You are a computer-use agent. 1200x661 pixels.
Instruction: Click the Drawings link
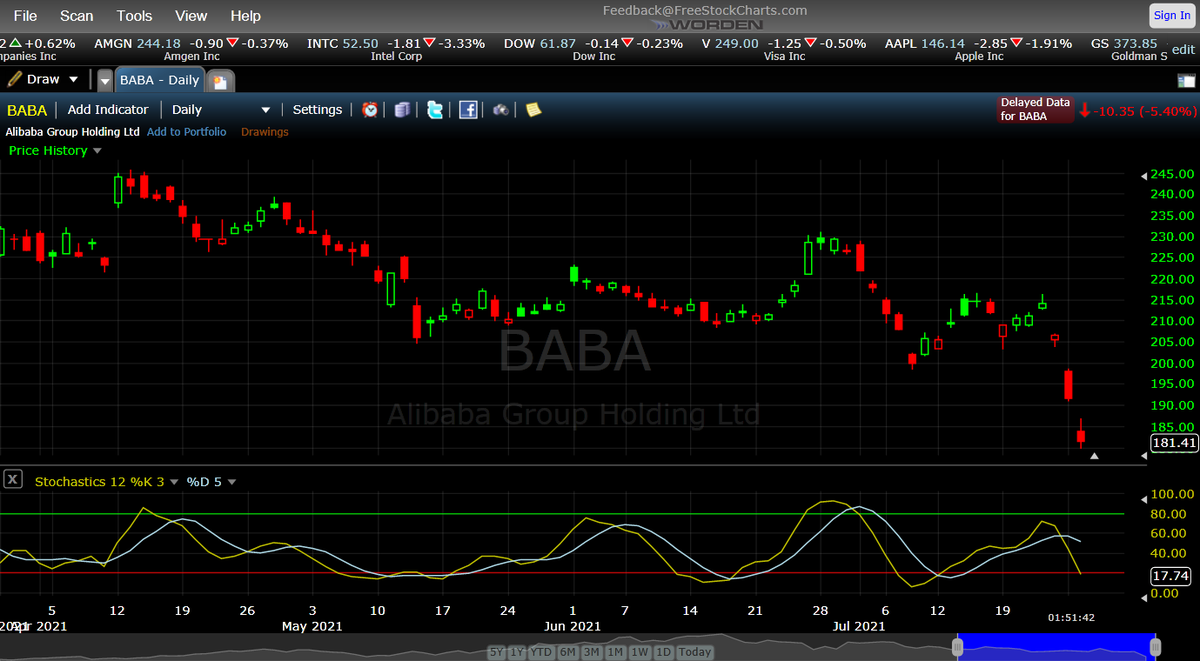[x=265, y=132]
